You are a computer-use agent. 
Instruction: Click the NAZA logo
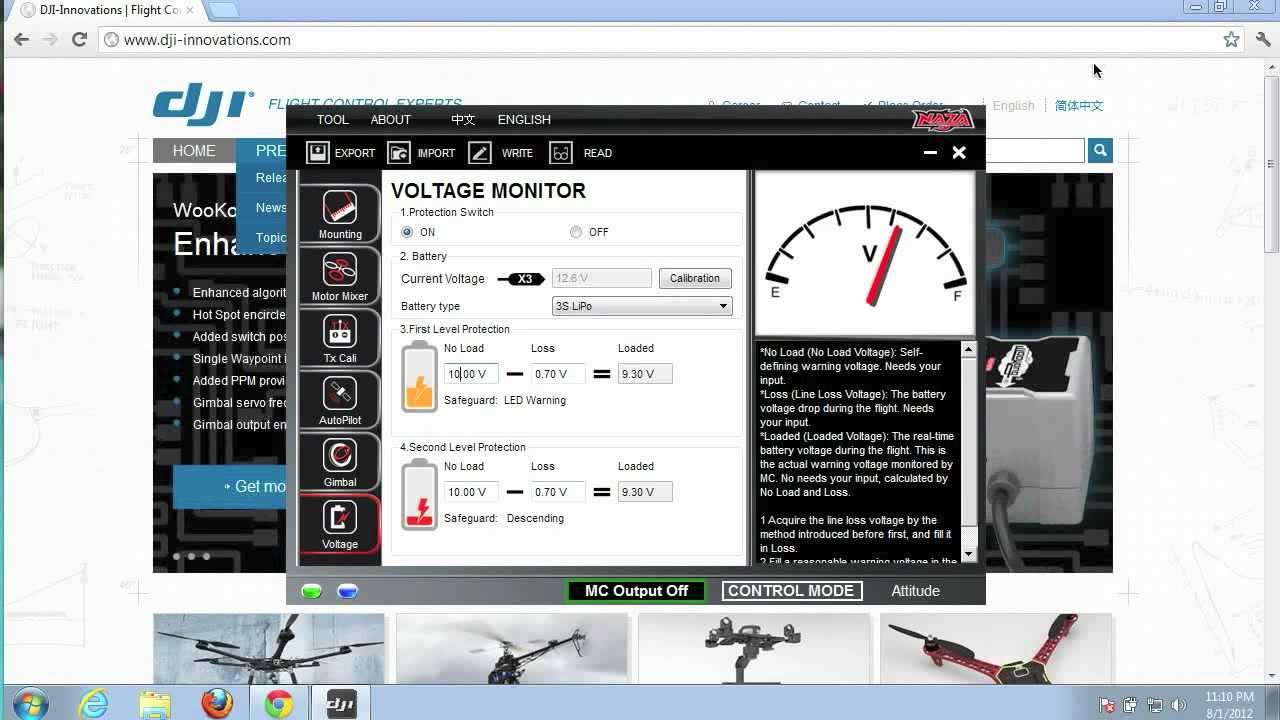pyautogui.click(x=943, y=120)
